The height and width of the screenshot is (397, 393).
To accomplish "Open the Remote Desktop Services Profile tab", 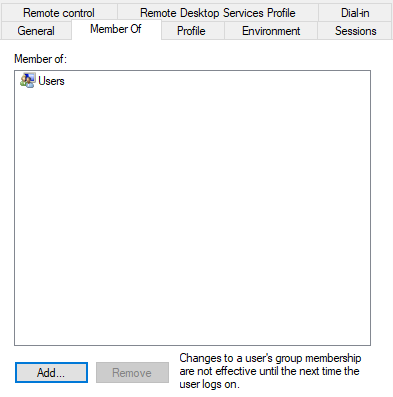I will click(218, 13).
